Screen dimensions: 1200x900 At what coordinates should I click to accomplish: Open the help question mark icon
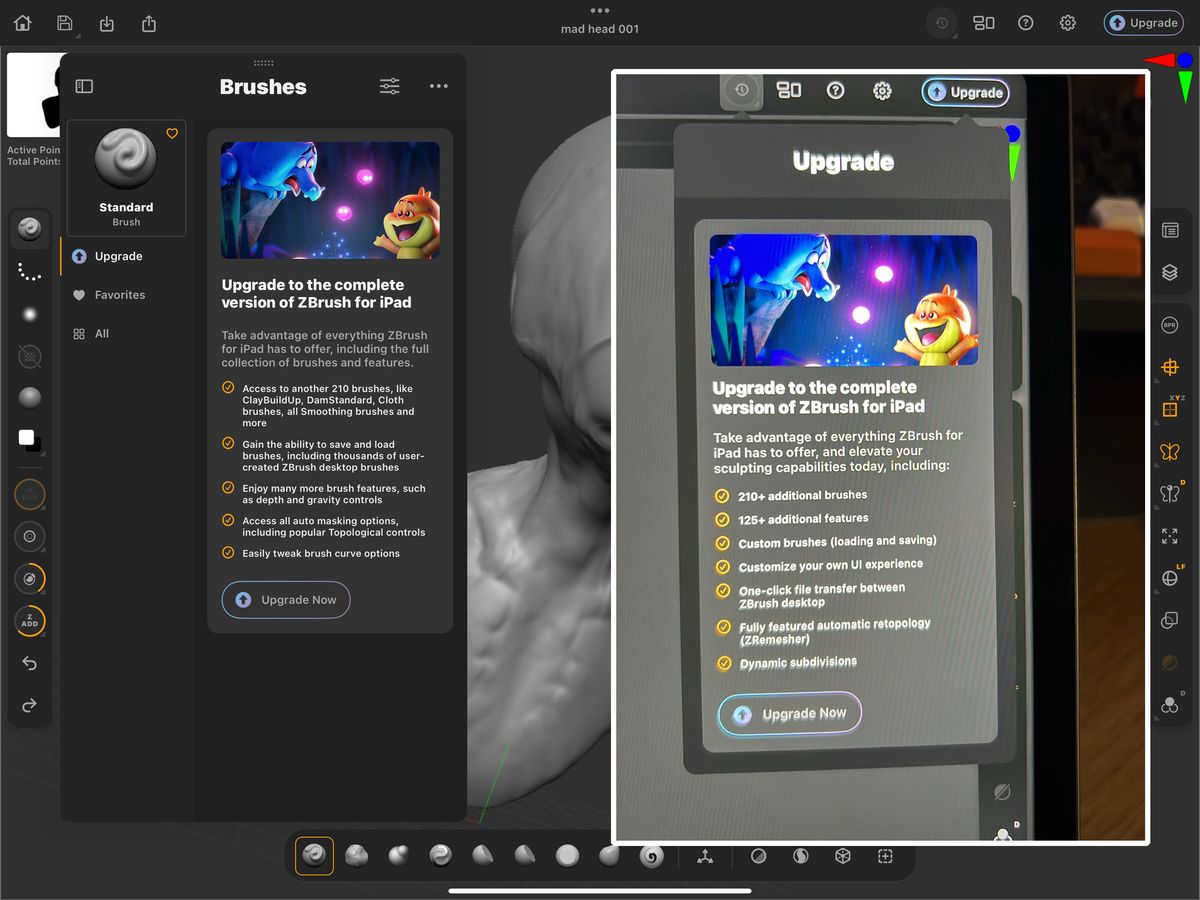click(1025, 22)
